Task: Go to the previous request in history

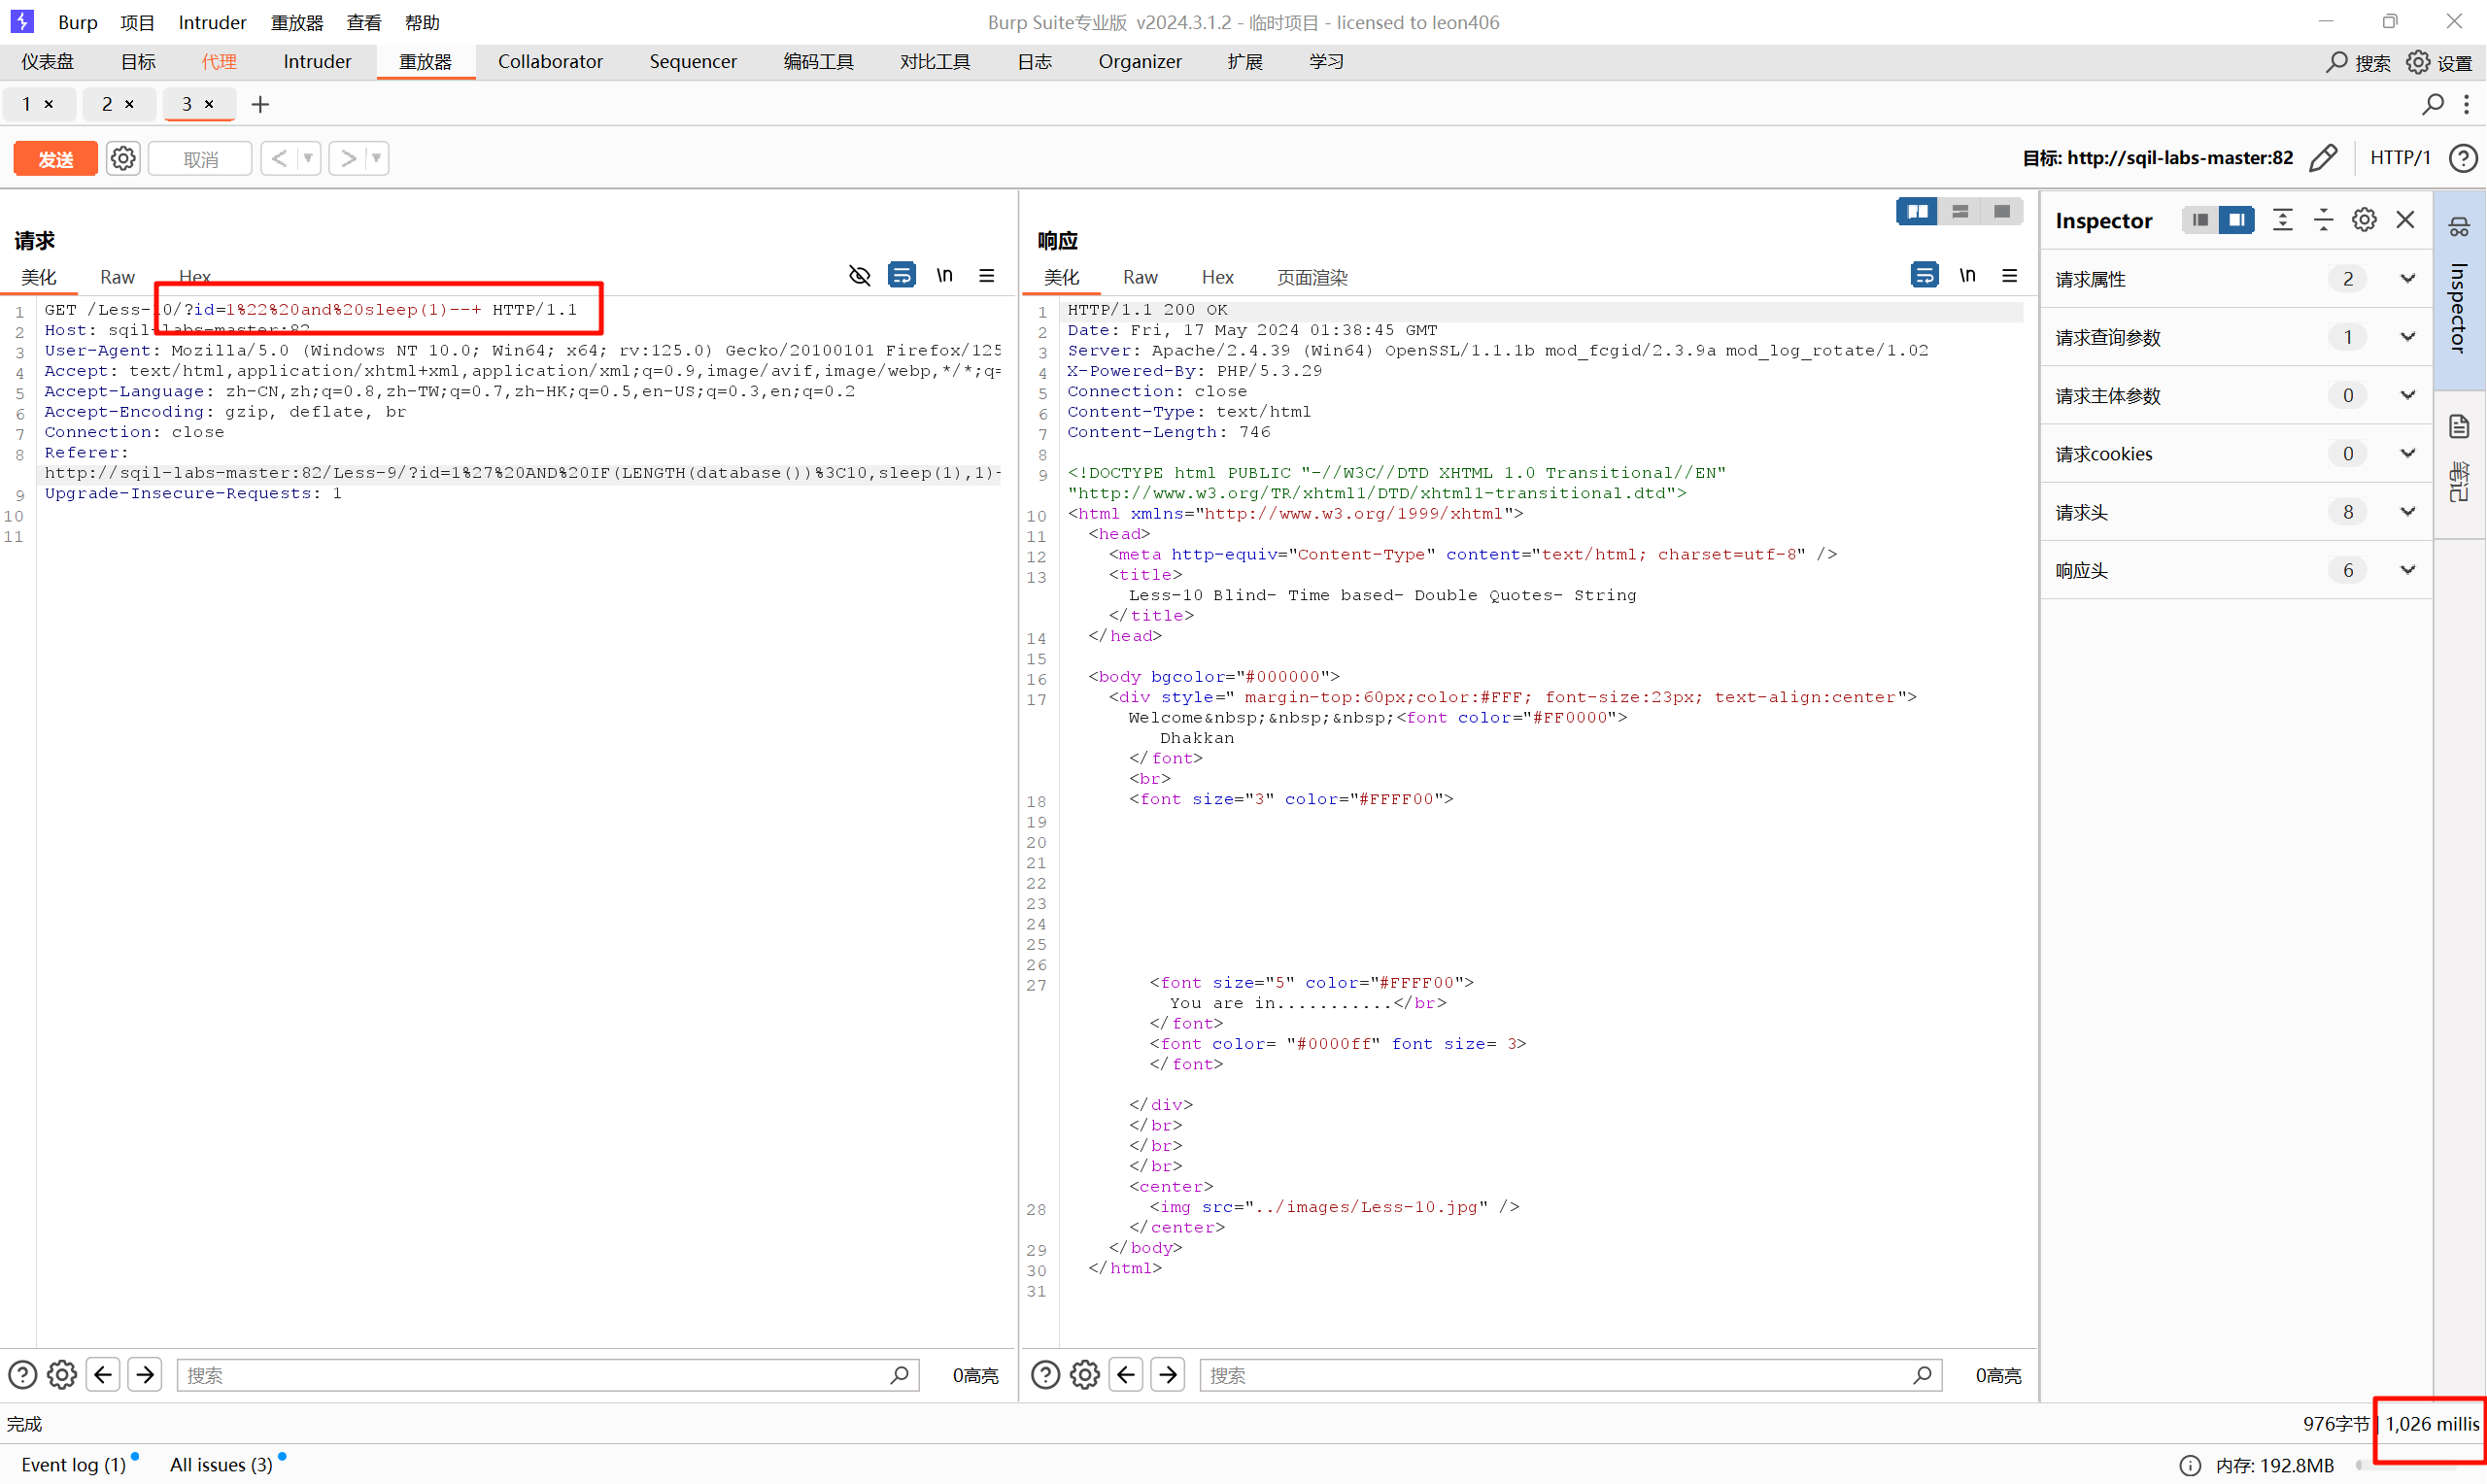Action: tap(279, 158)
